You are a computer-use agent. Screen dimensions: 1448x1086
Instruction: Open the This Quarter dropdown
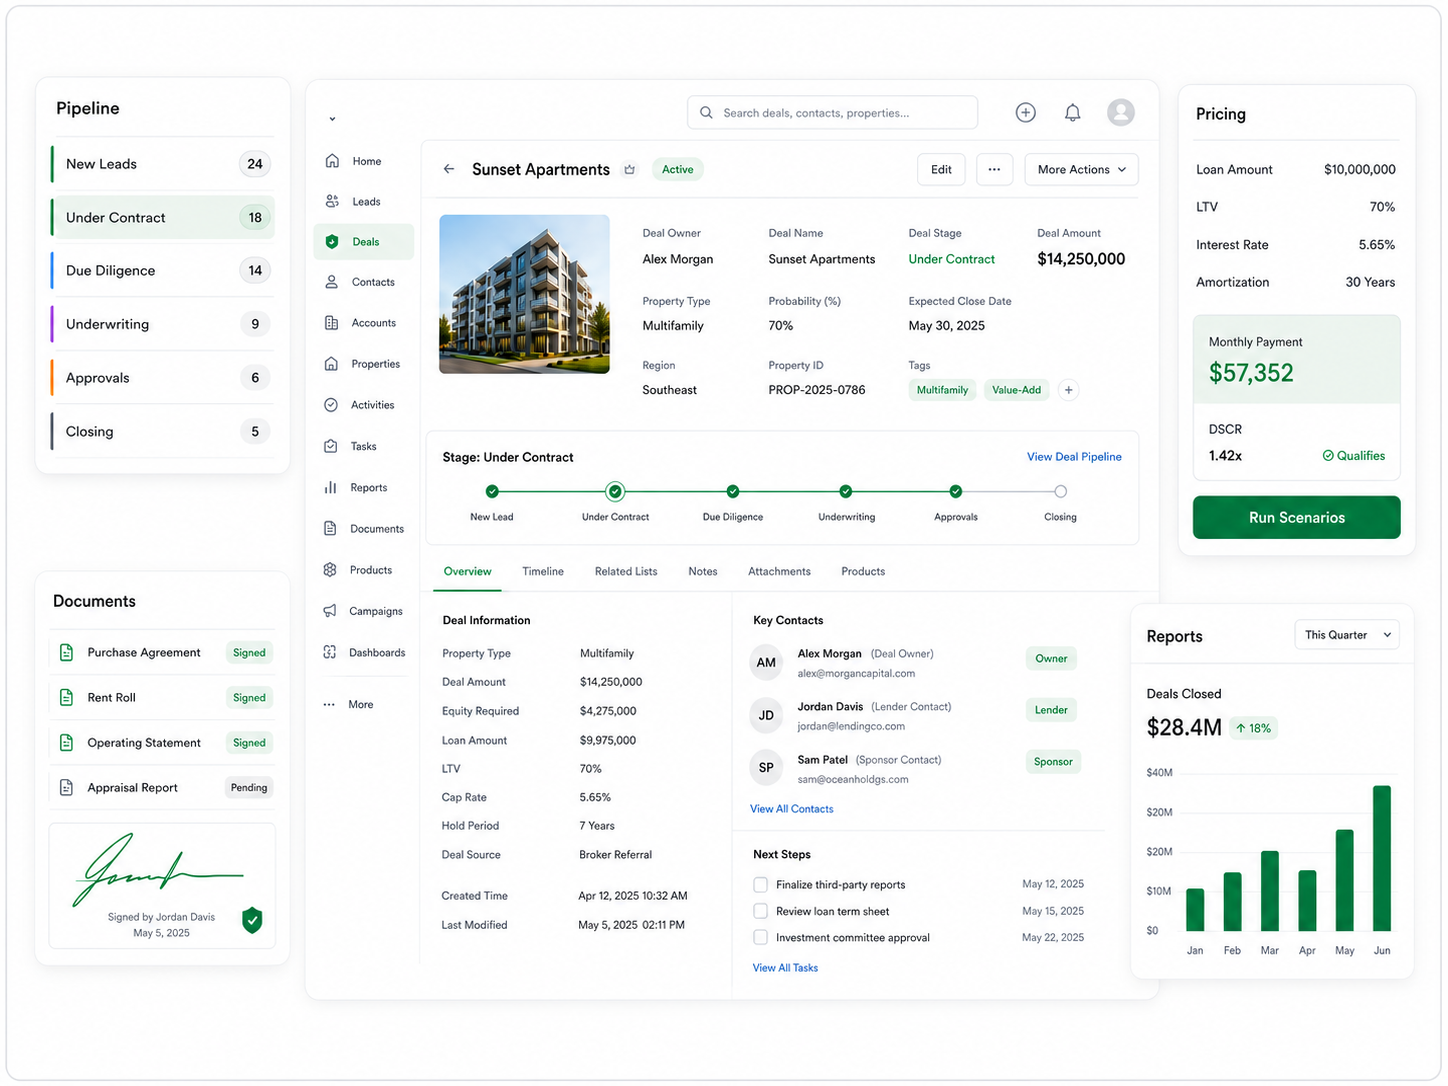click(x=1346, y=635)
